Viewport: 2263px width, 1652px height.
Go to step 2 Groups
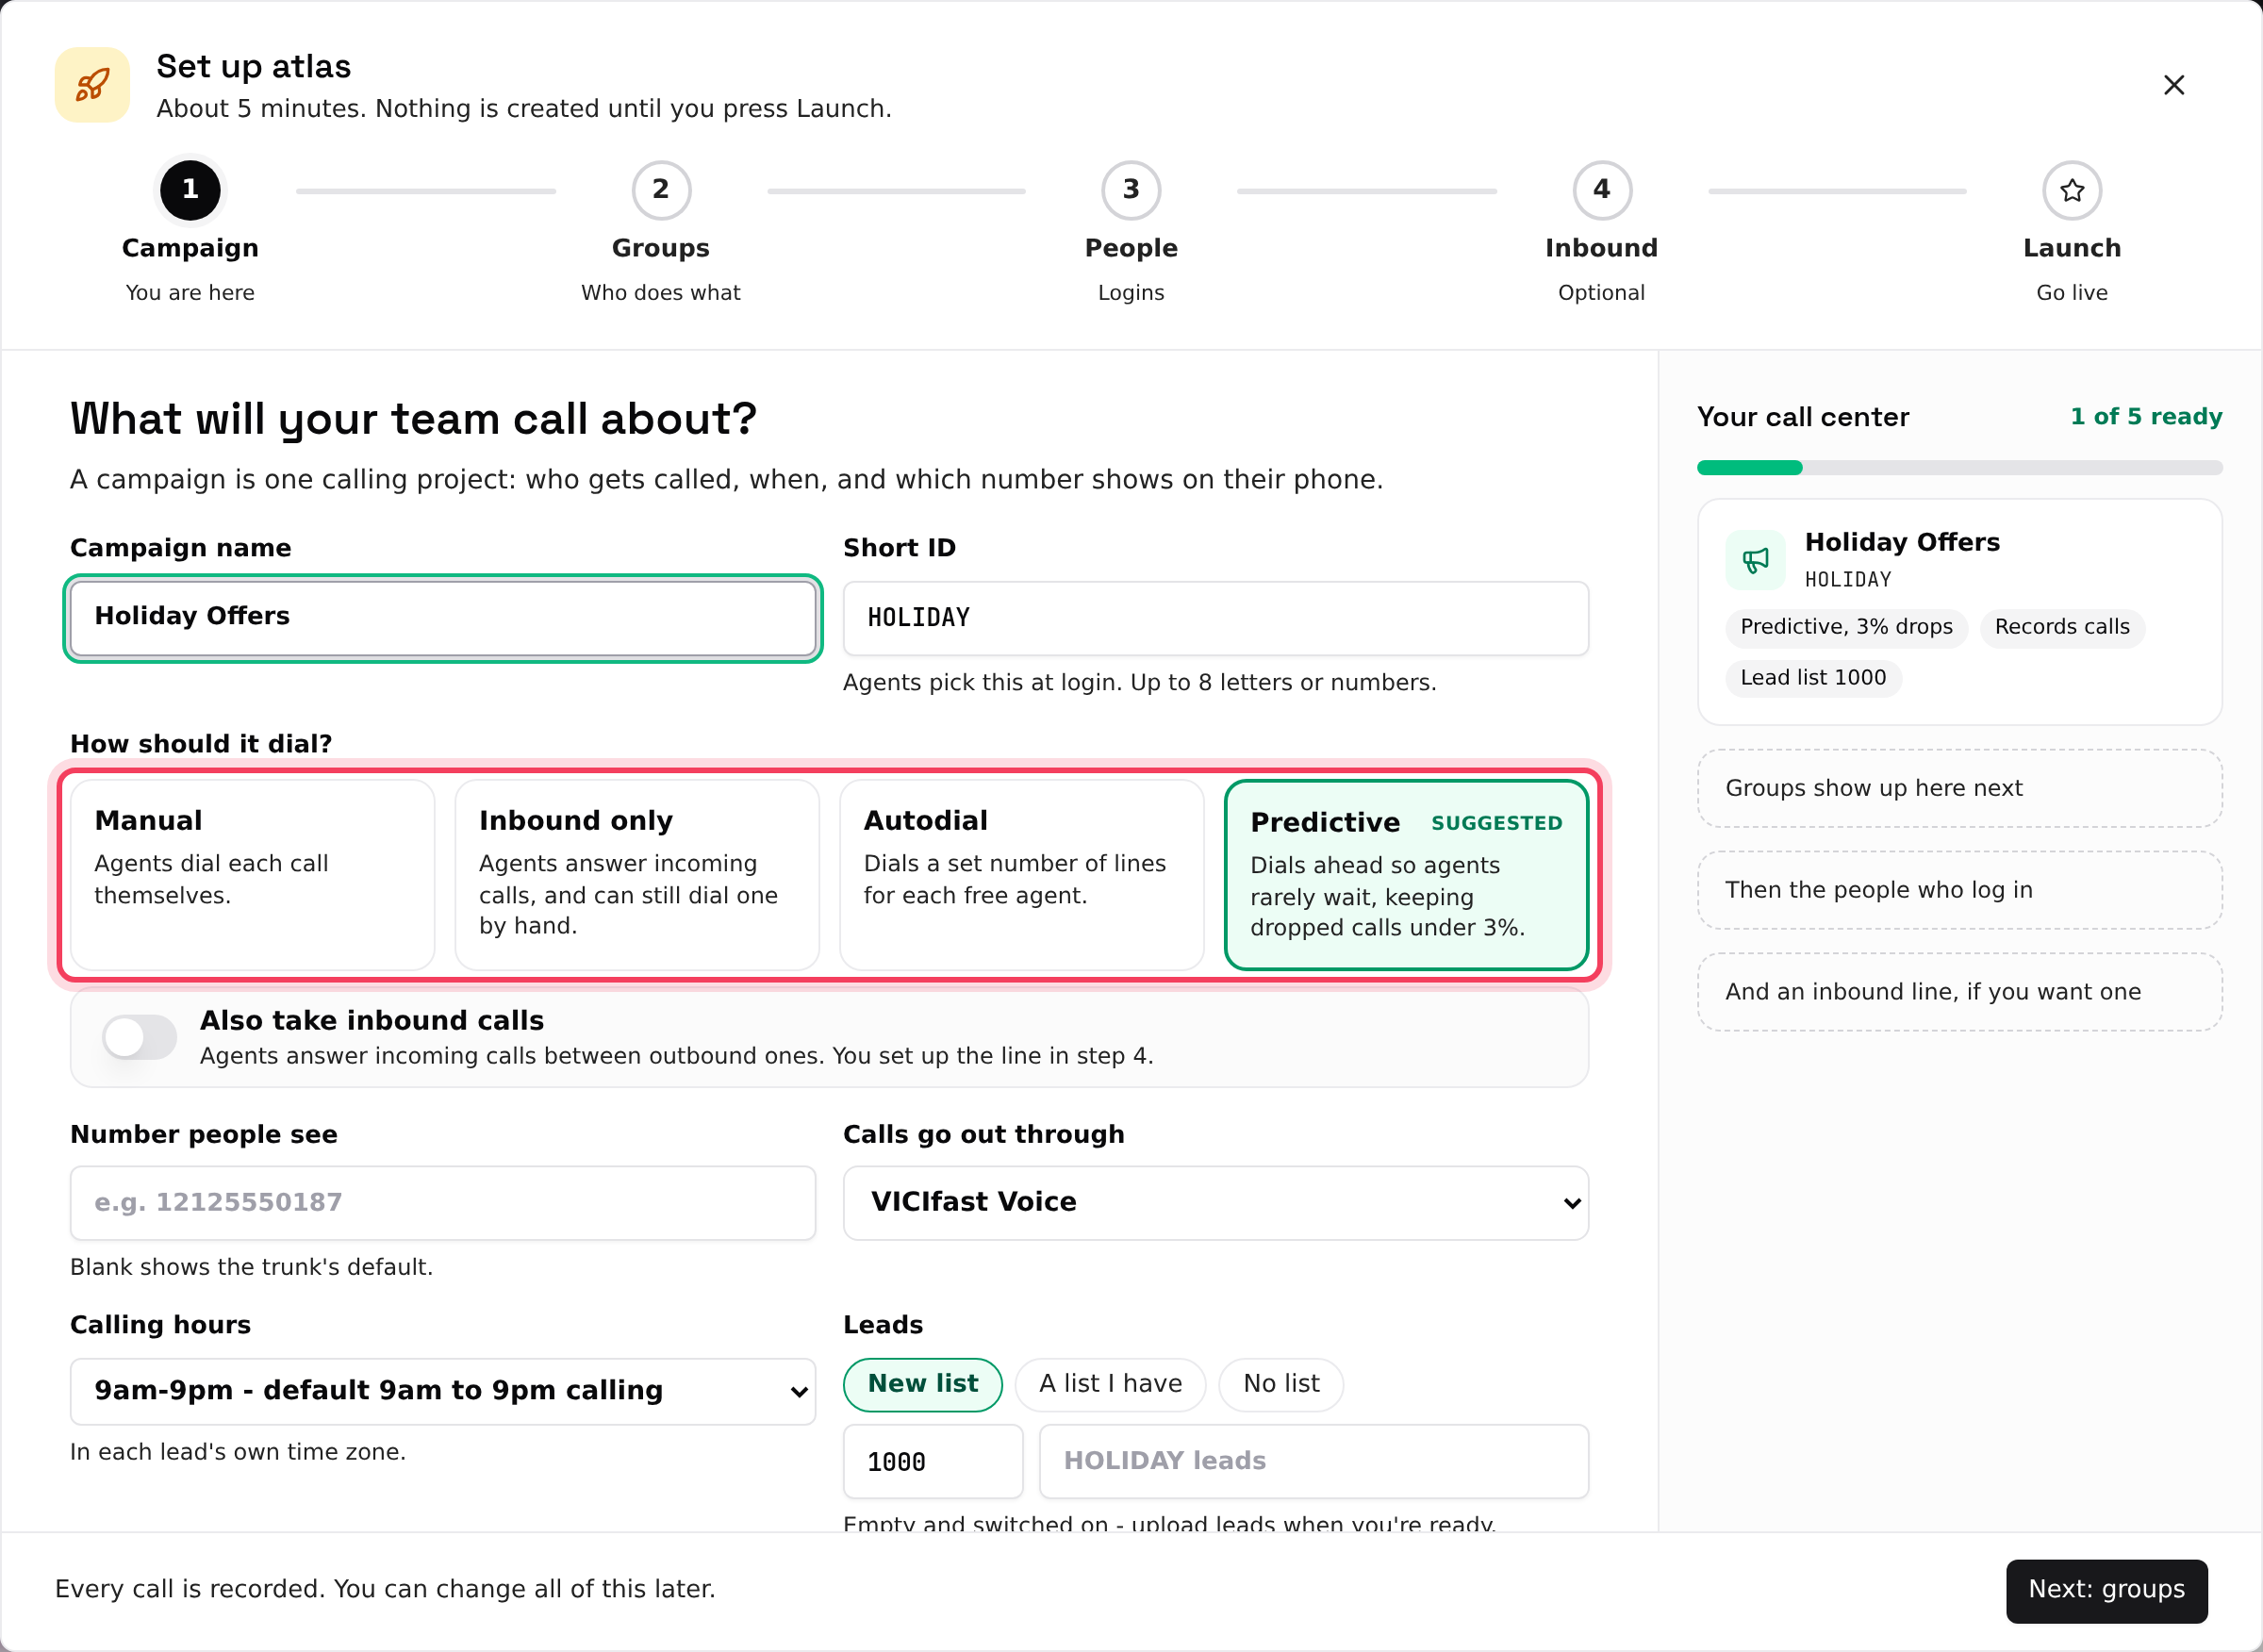[x=661, y=190]
